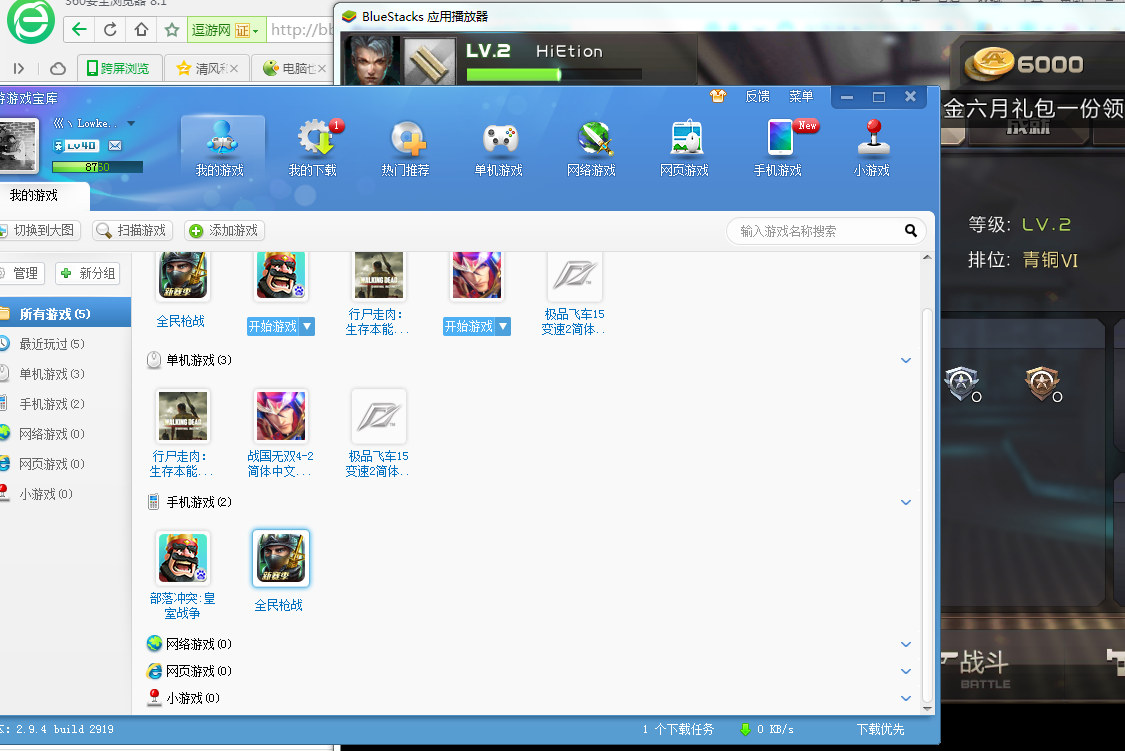The width and height of the screenshot is (1125, 751).
Task: Collapse the 手机游戏 (2) group chevron
Action: [906, 502]
